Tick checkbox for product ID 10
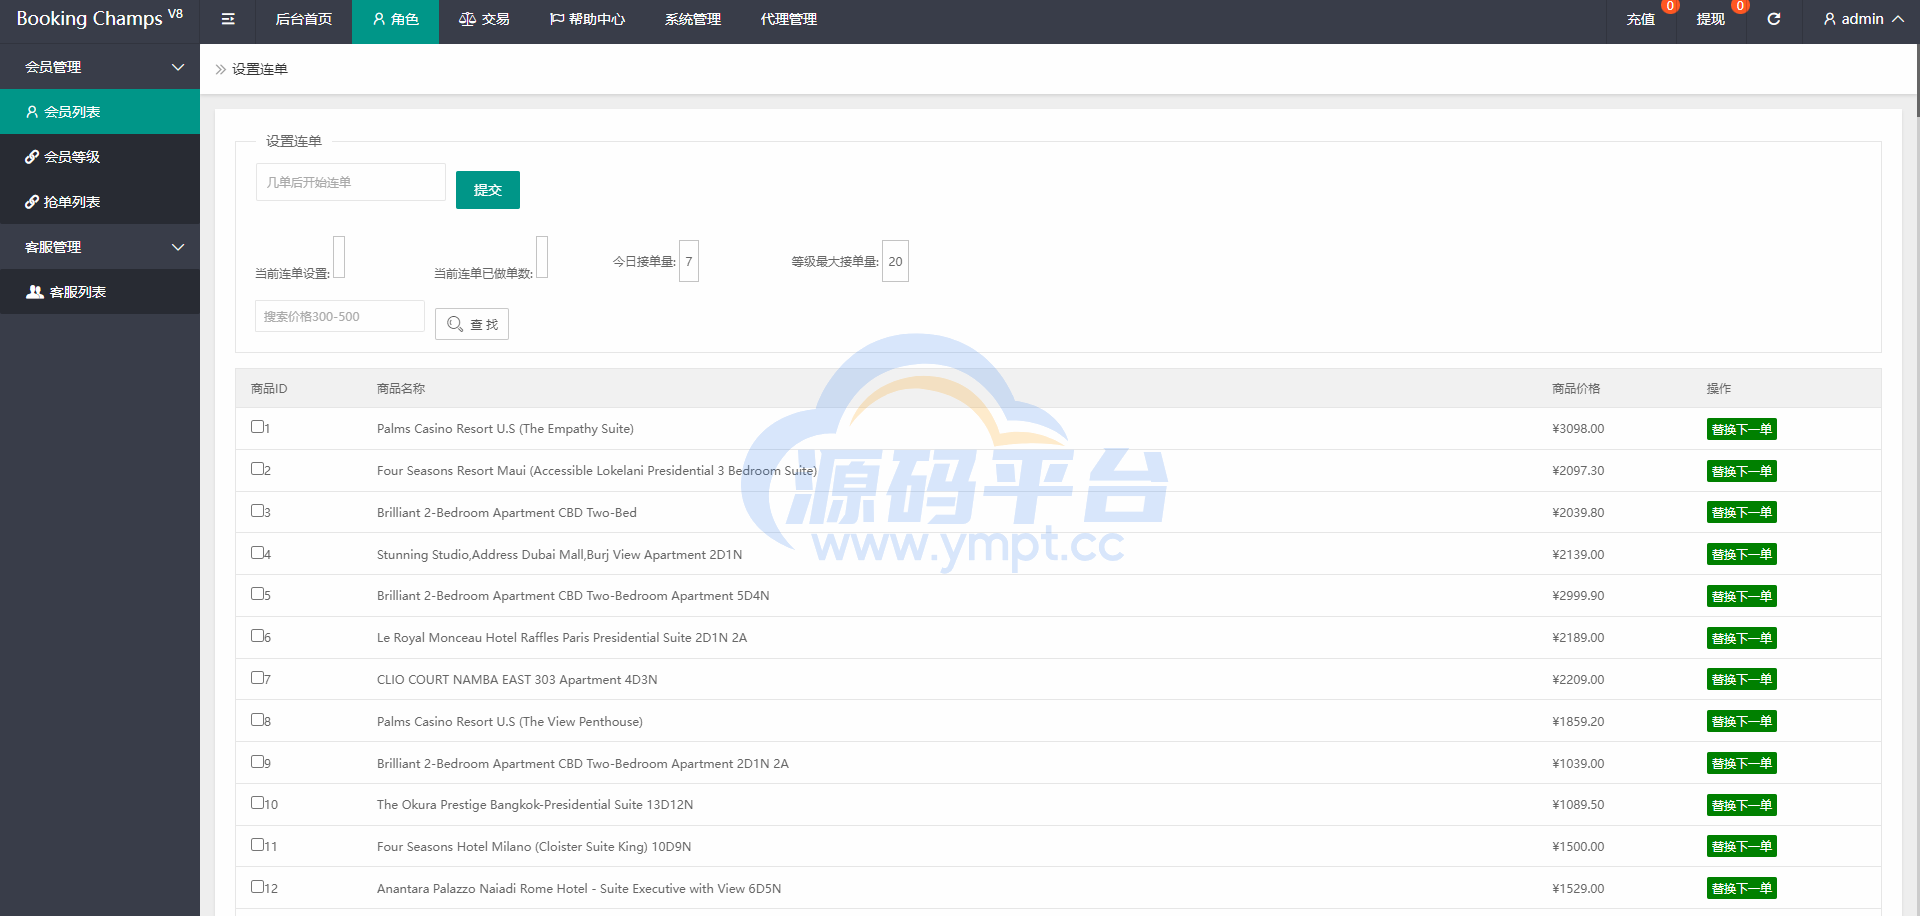Viewport: 1920px width, 916px height. pyautogui.click(x=257, y=803)
